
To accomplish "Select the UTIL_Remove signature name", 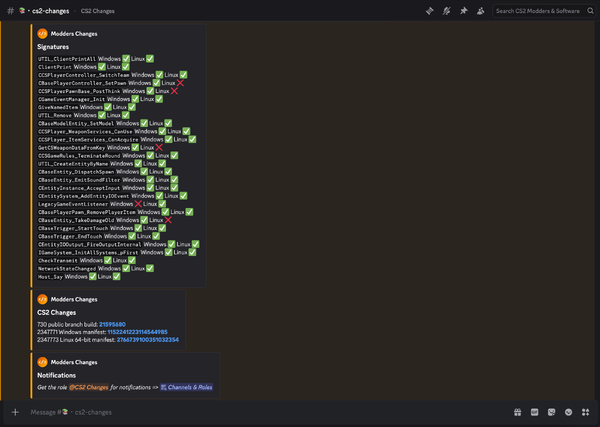I will pos(55,116).
